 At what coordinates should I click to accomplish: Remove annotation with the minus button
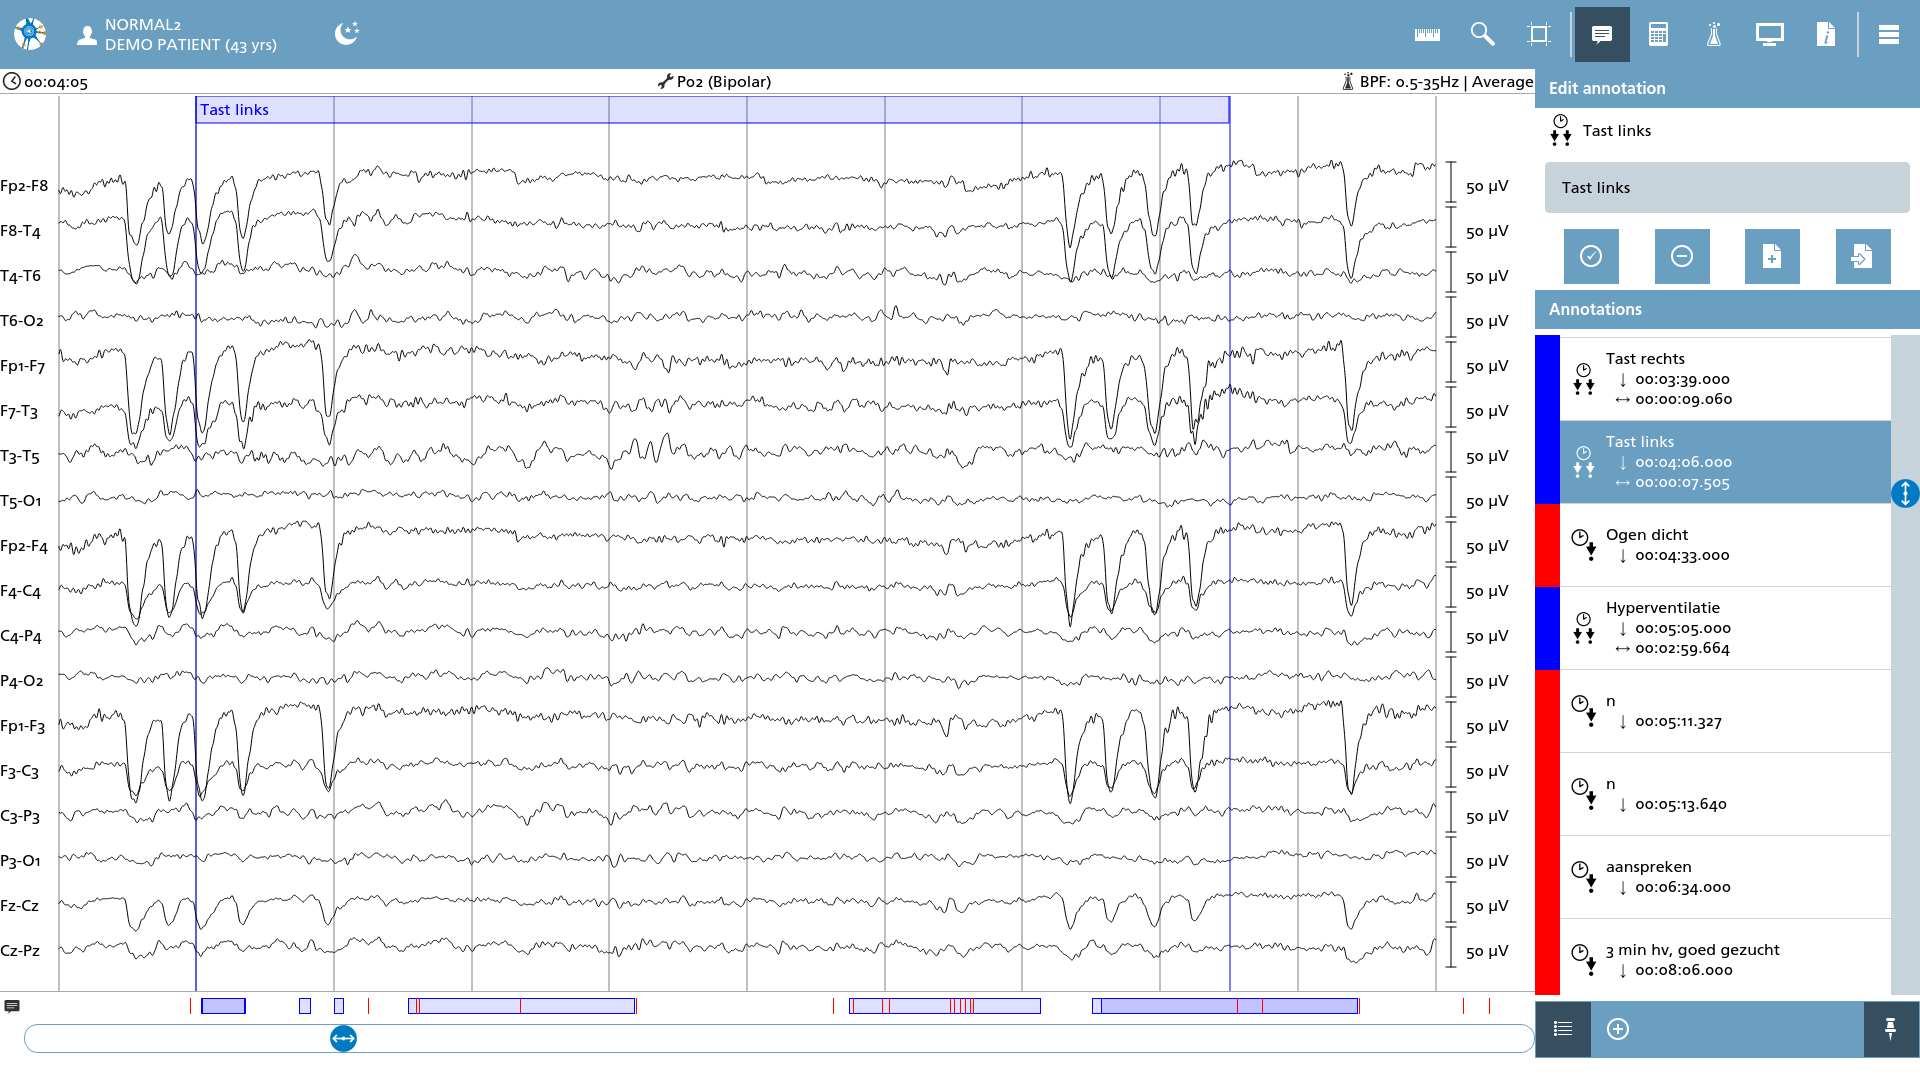[x=1682, y=257]
